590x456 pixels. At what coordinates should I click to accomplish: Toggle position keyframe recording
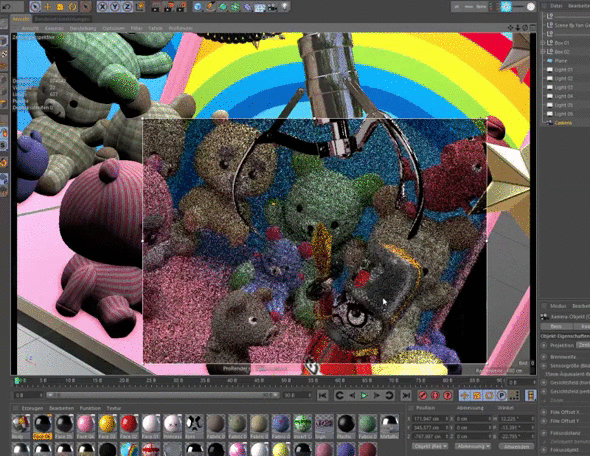tap(465, 395)
